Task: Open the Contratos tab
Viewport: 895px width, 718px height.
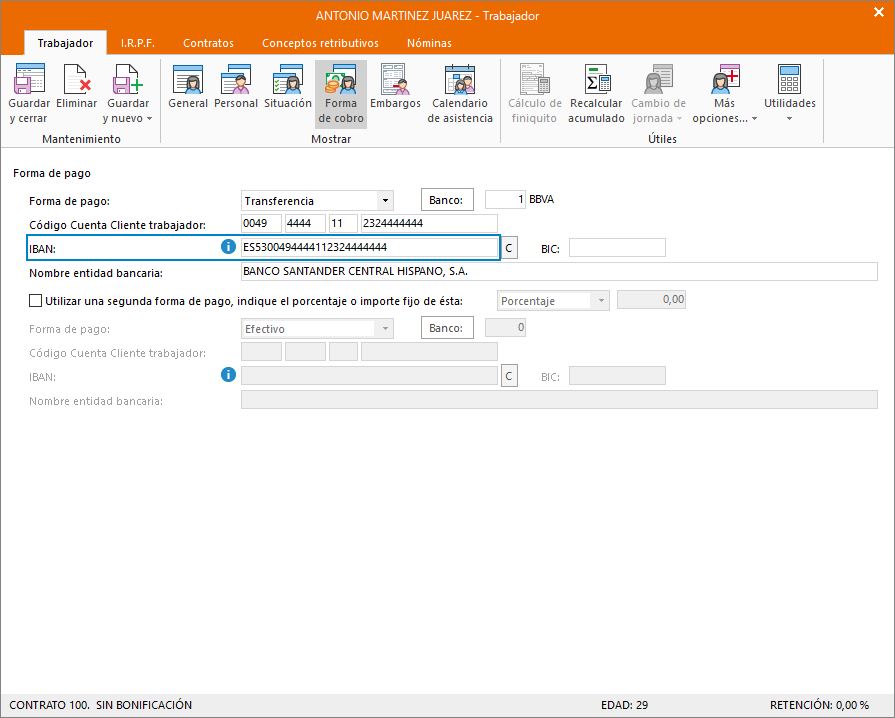Action: (208, 43)
